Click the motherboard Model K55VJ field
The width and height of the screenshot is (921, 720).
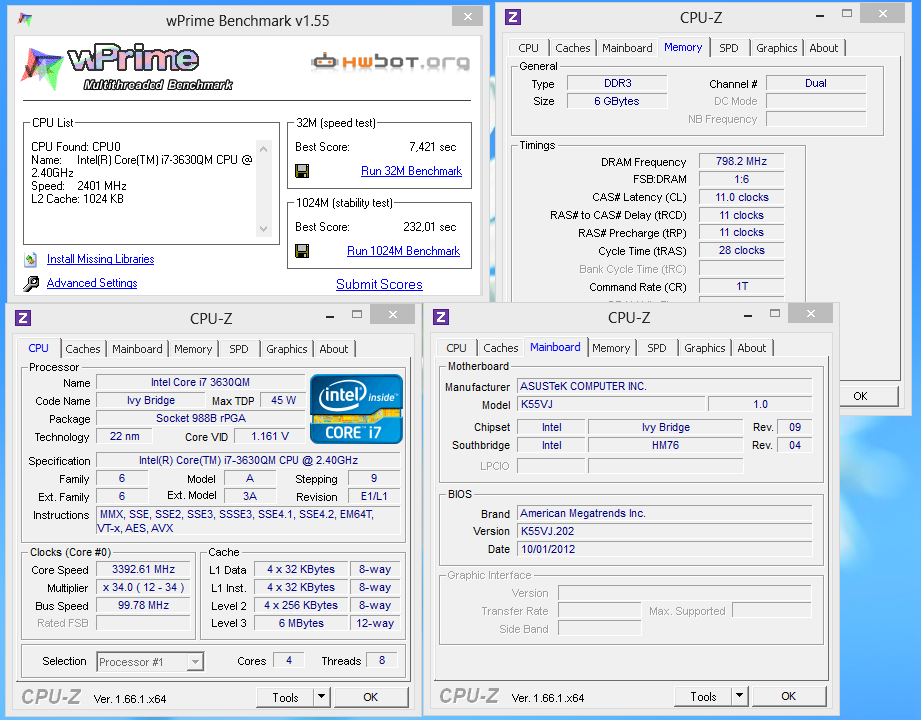[x=611, y=404]
